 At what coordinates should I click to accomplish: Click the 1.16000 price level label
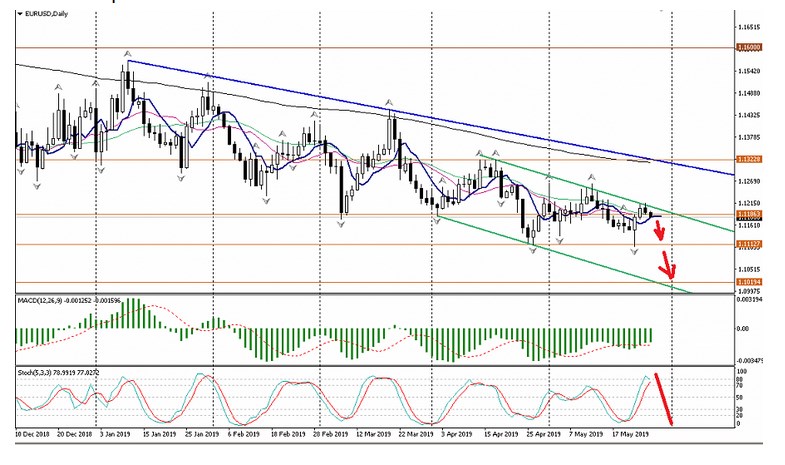tap(746, 47)
